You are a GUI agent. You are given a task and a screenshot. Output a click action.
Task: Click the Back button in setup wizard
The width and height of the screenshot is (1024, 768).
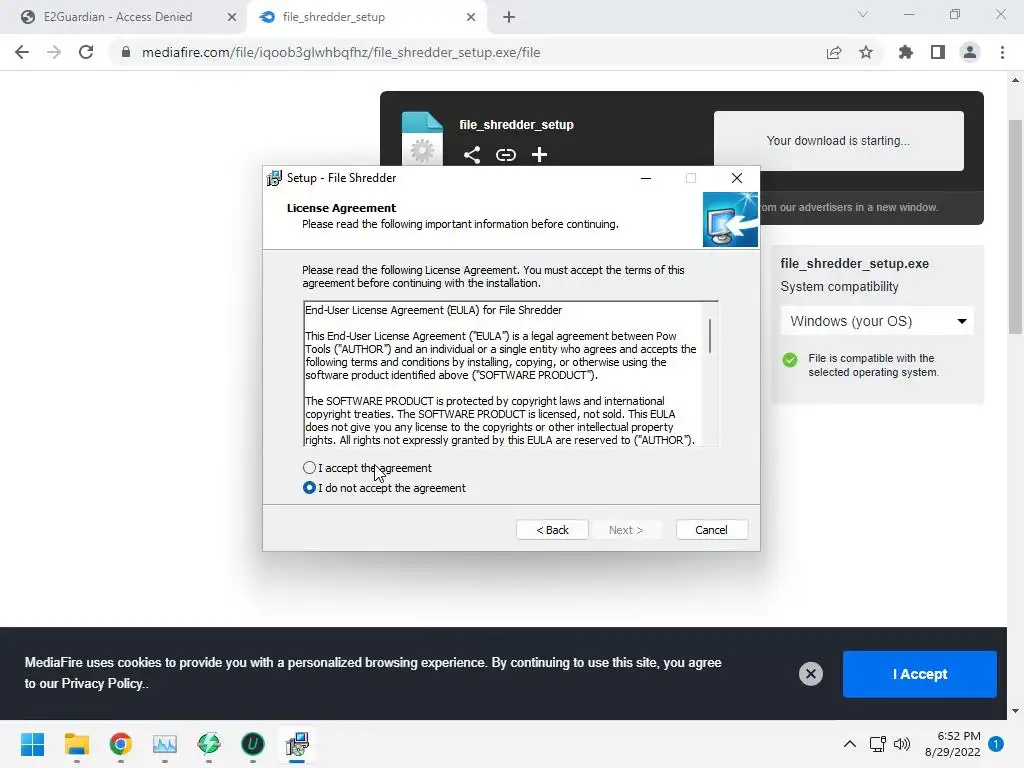552,530
